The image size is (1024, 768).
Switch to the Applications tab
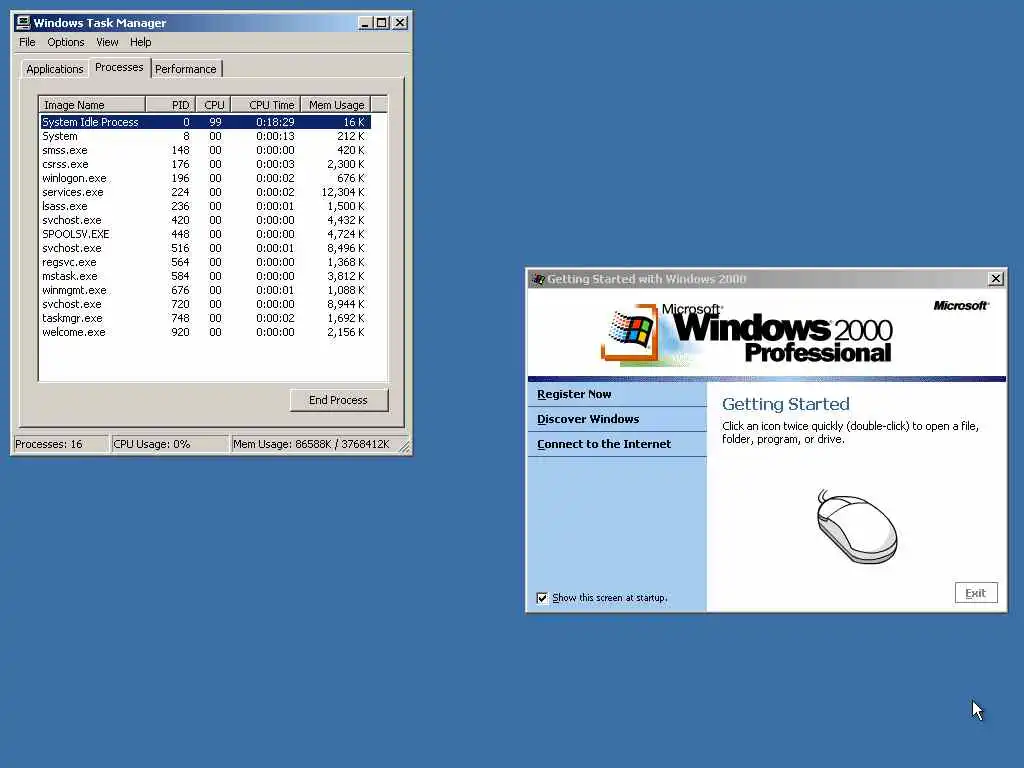tap(55, 69)
